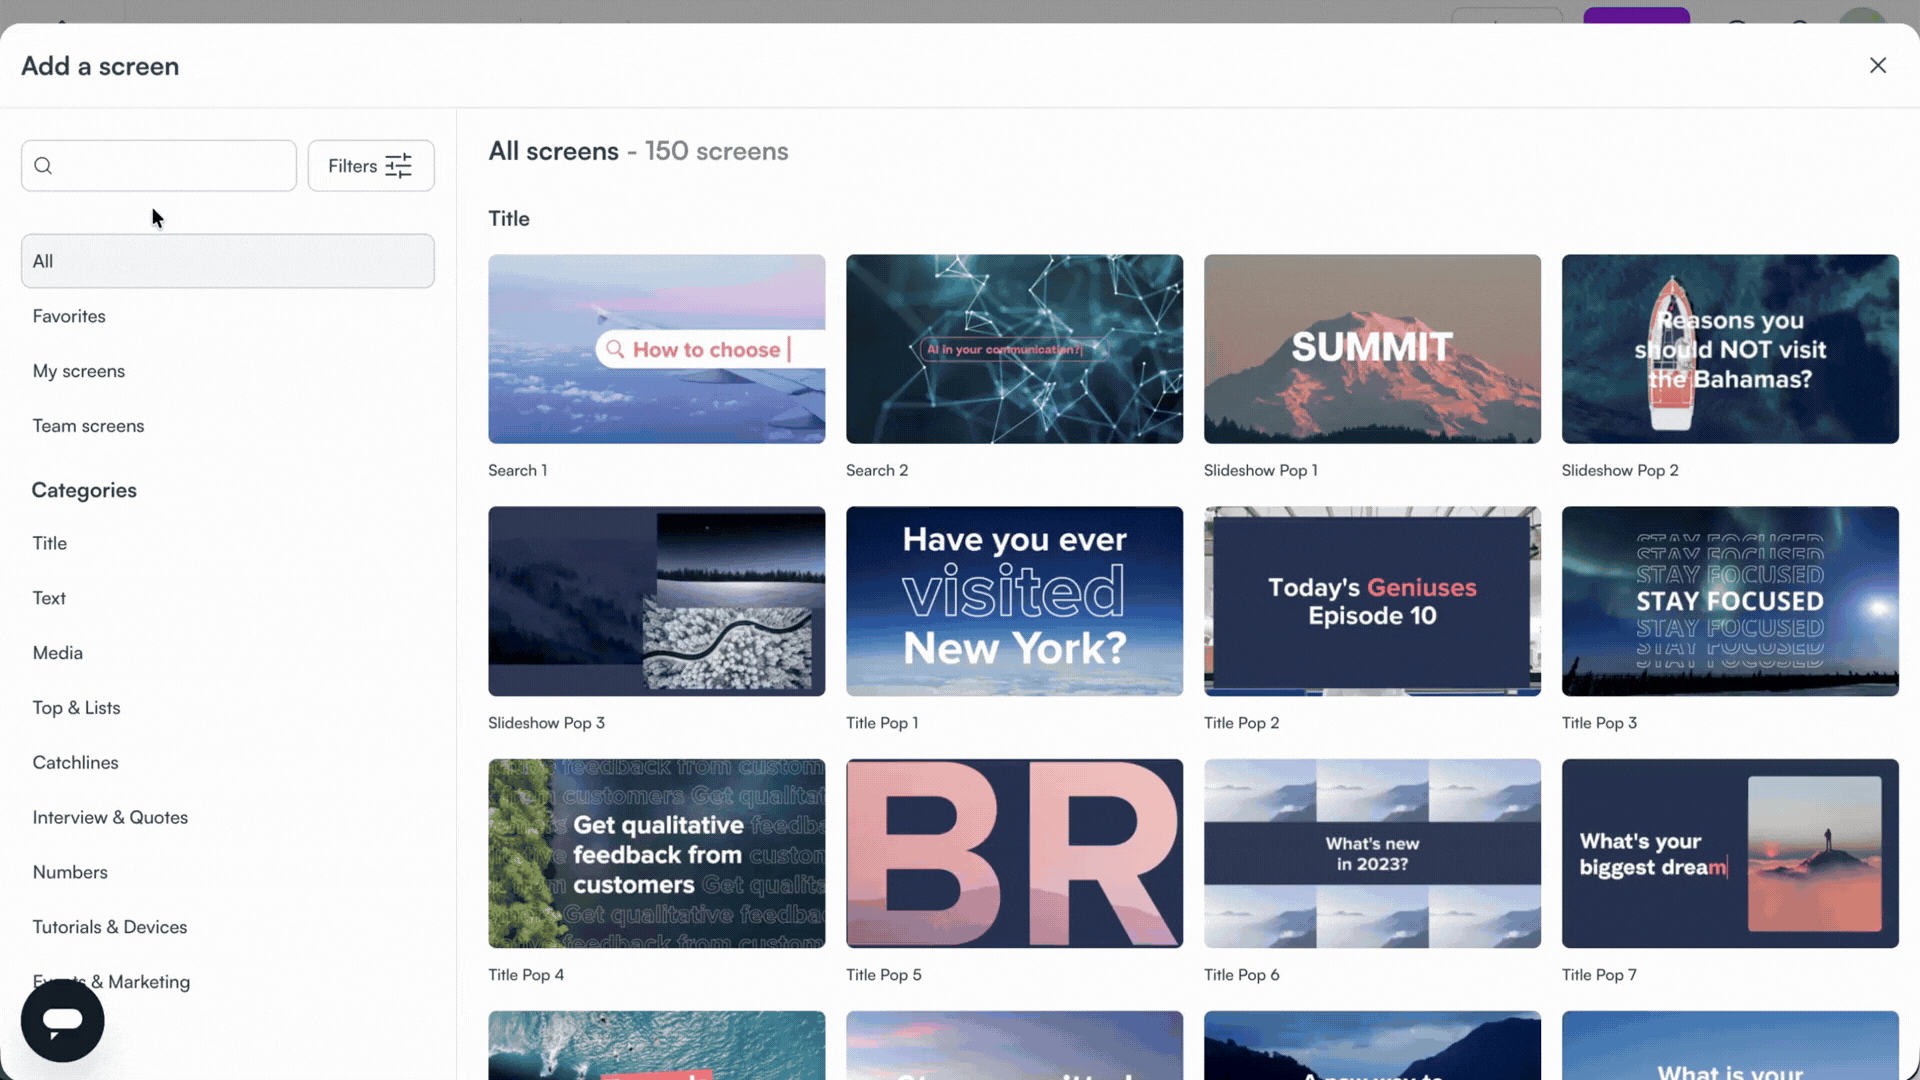Screen dimensions: 1920x1080
Task: Choose the Slideshow Pop 1 SUMMIT template
Action: [x=1371, y=348]
